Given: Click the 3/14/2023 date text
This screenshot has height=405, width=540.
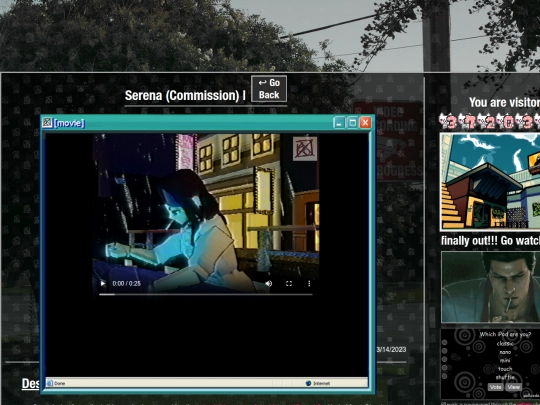Looking at the screenshot, I should click(392, 350).
